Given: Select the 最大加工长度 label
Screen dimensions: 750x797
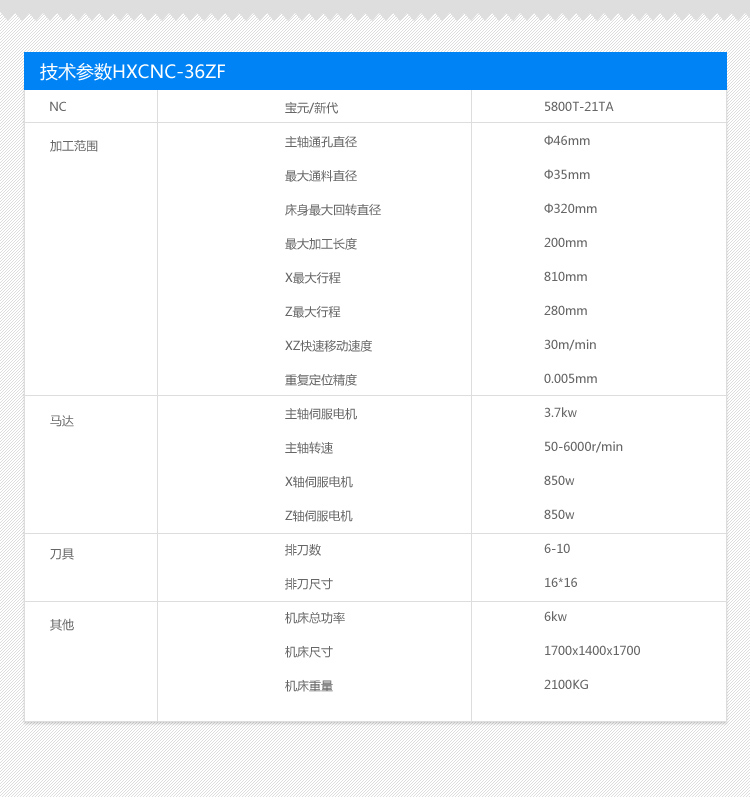Looking at the screenshot, I should (x=321, y=244).
